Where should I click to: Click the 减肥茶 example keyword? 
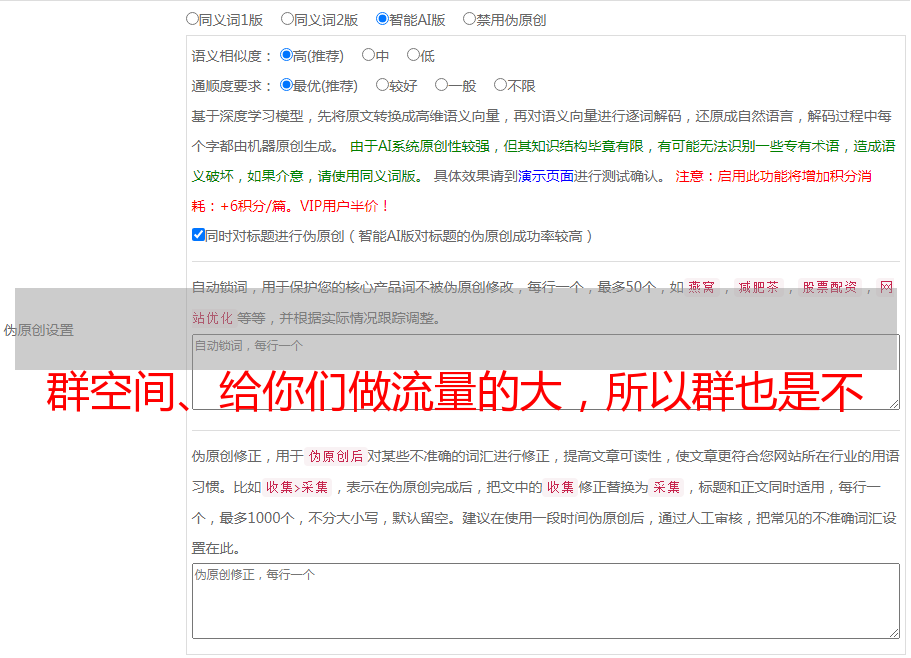coord(758,287)
